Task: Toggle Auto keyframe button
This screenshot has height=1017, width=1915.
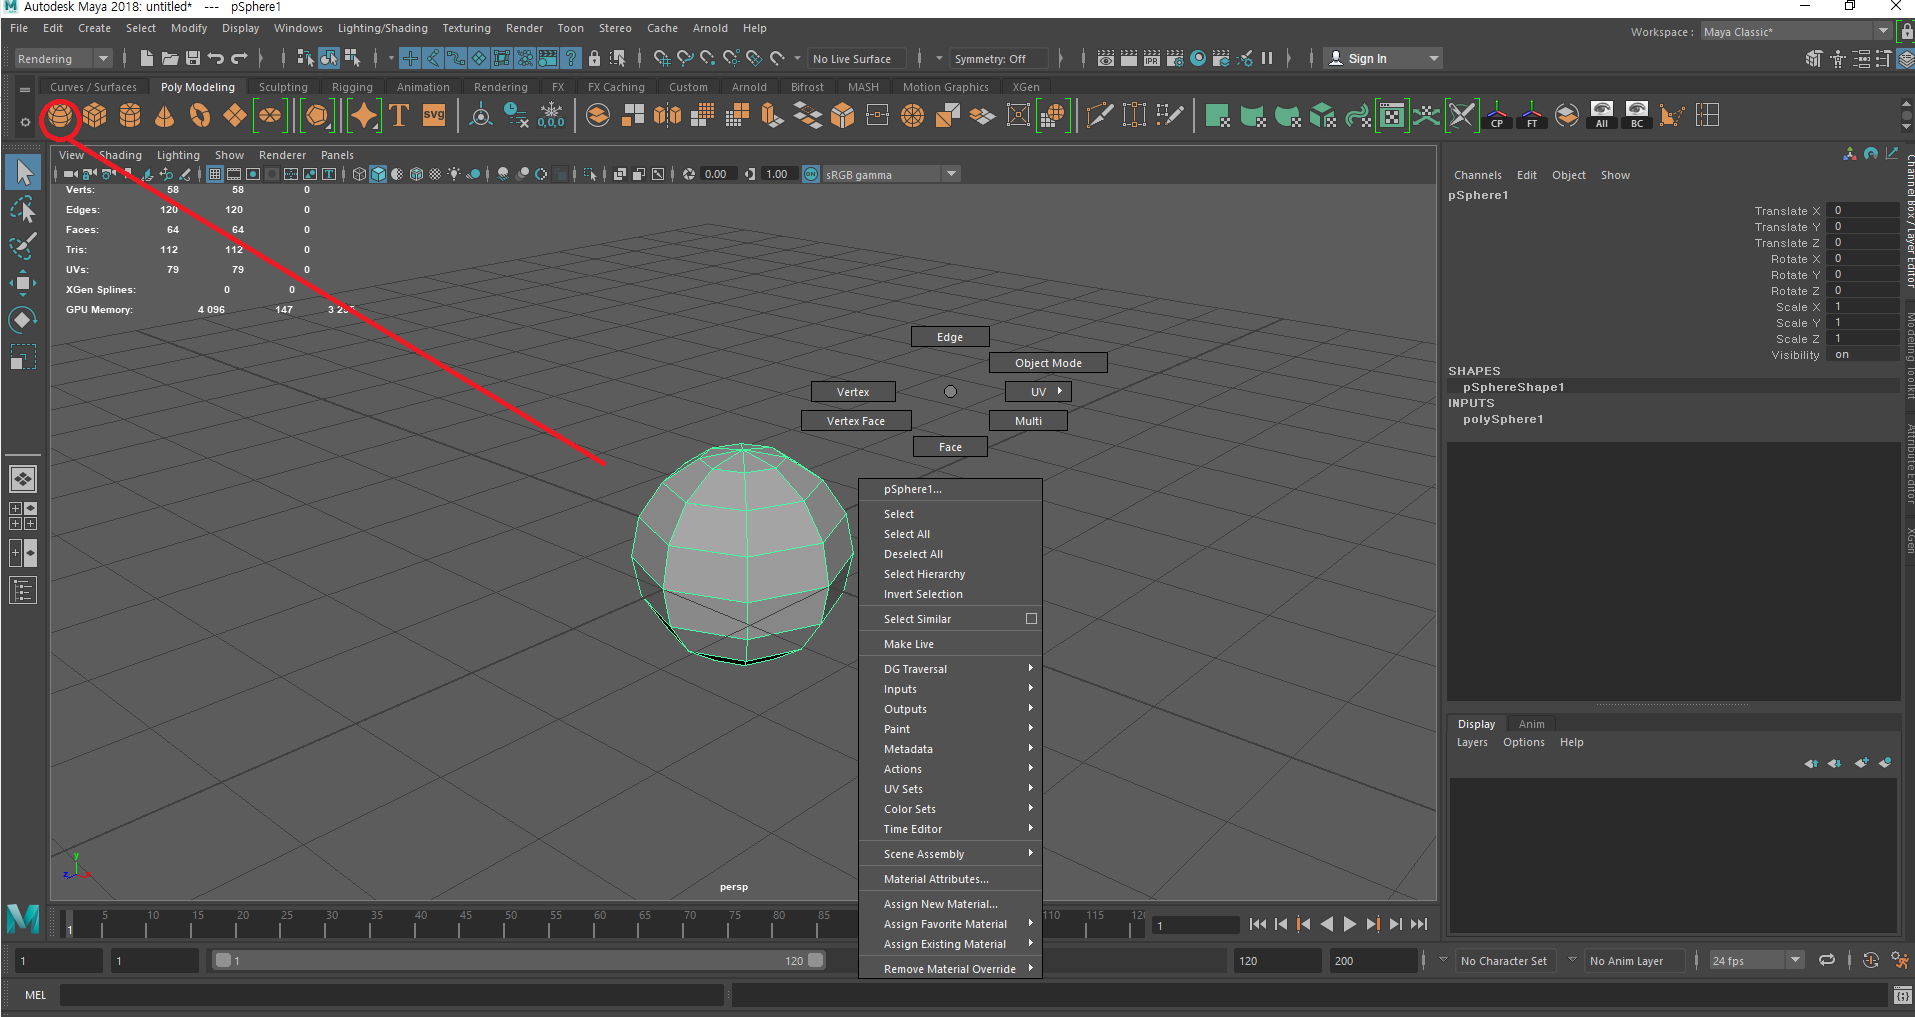Action: pyautogui.click(x=1871, y=960)
